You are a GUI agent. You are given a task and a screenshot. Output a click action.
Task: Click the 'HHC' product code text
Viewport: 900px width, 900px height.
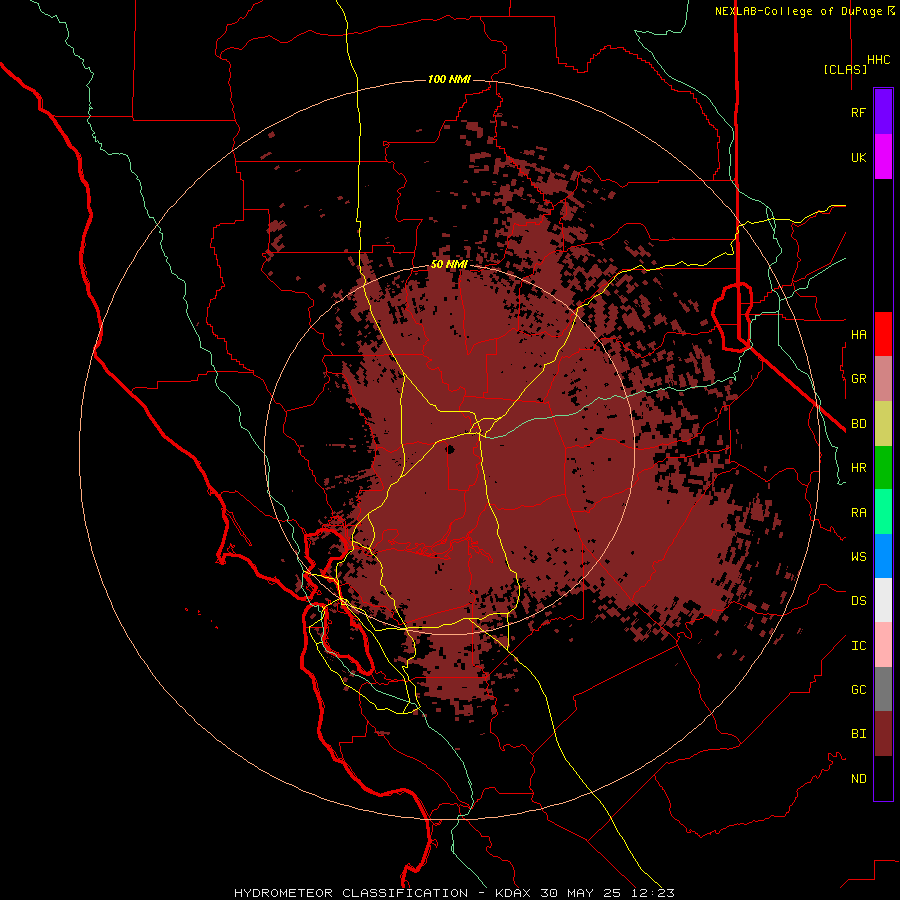coord(879,60)
